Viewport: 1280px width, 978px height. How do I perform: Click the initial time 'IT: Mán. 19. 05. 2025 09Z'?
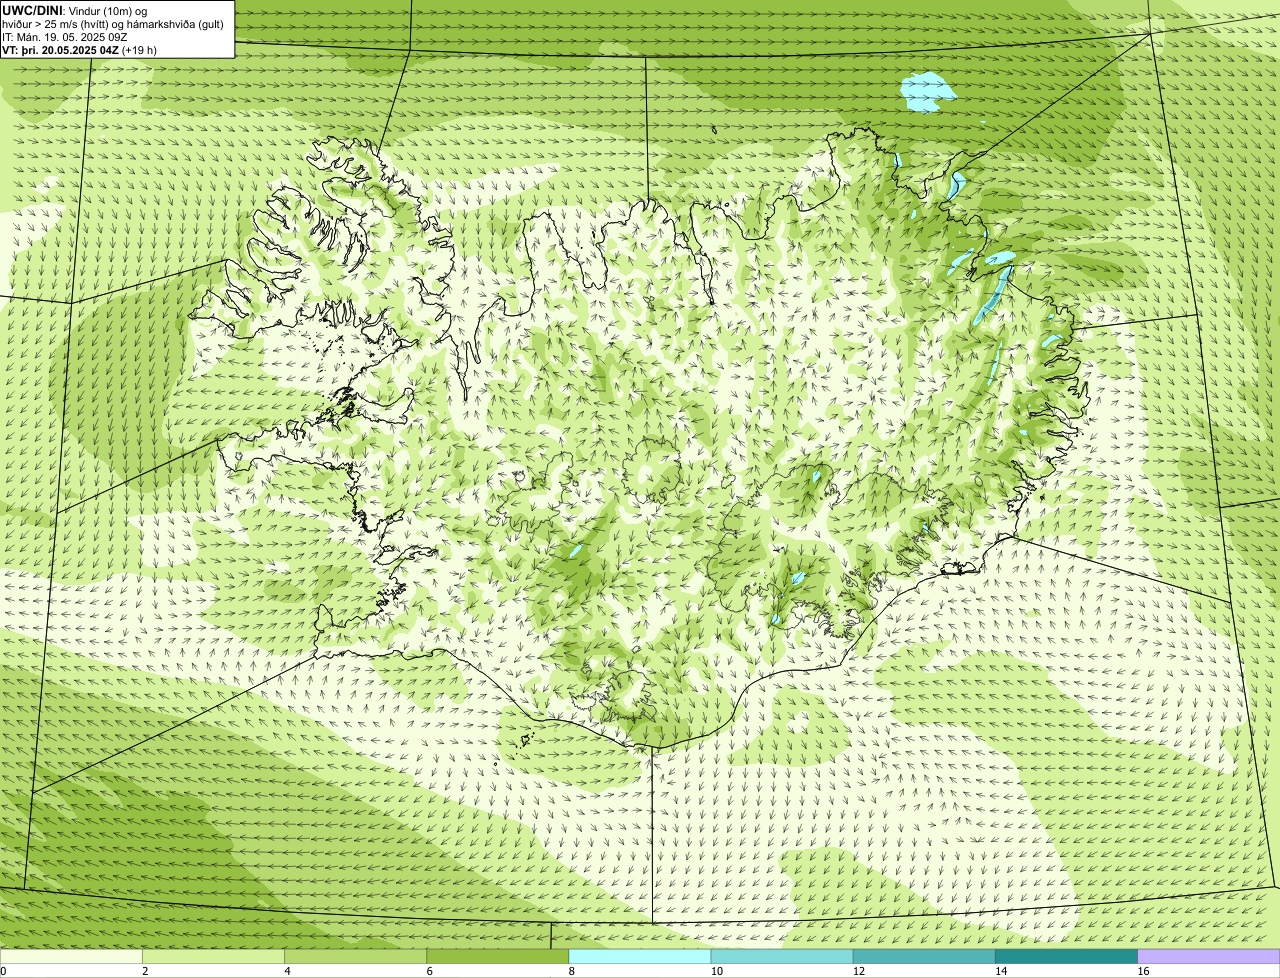[64, 37]
